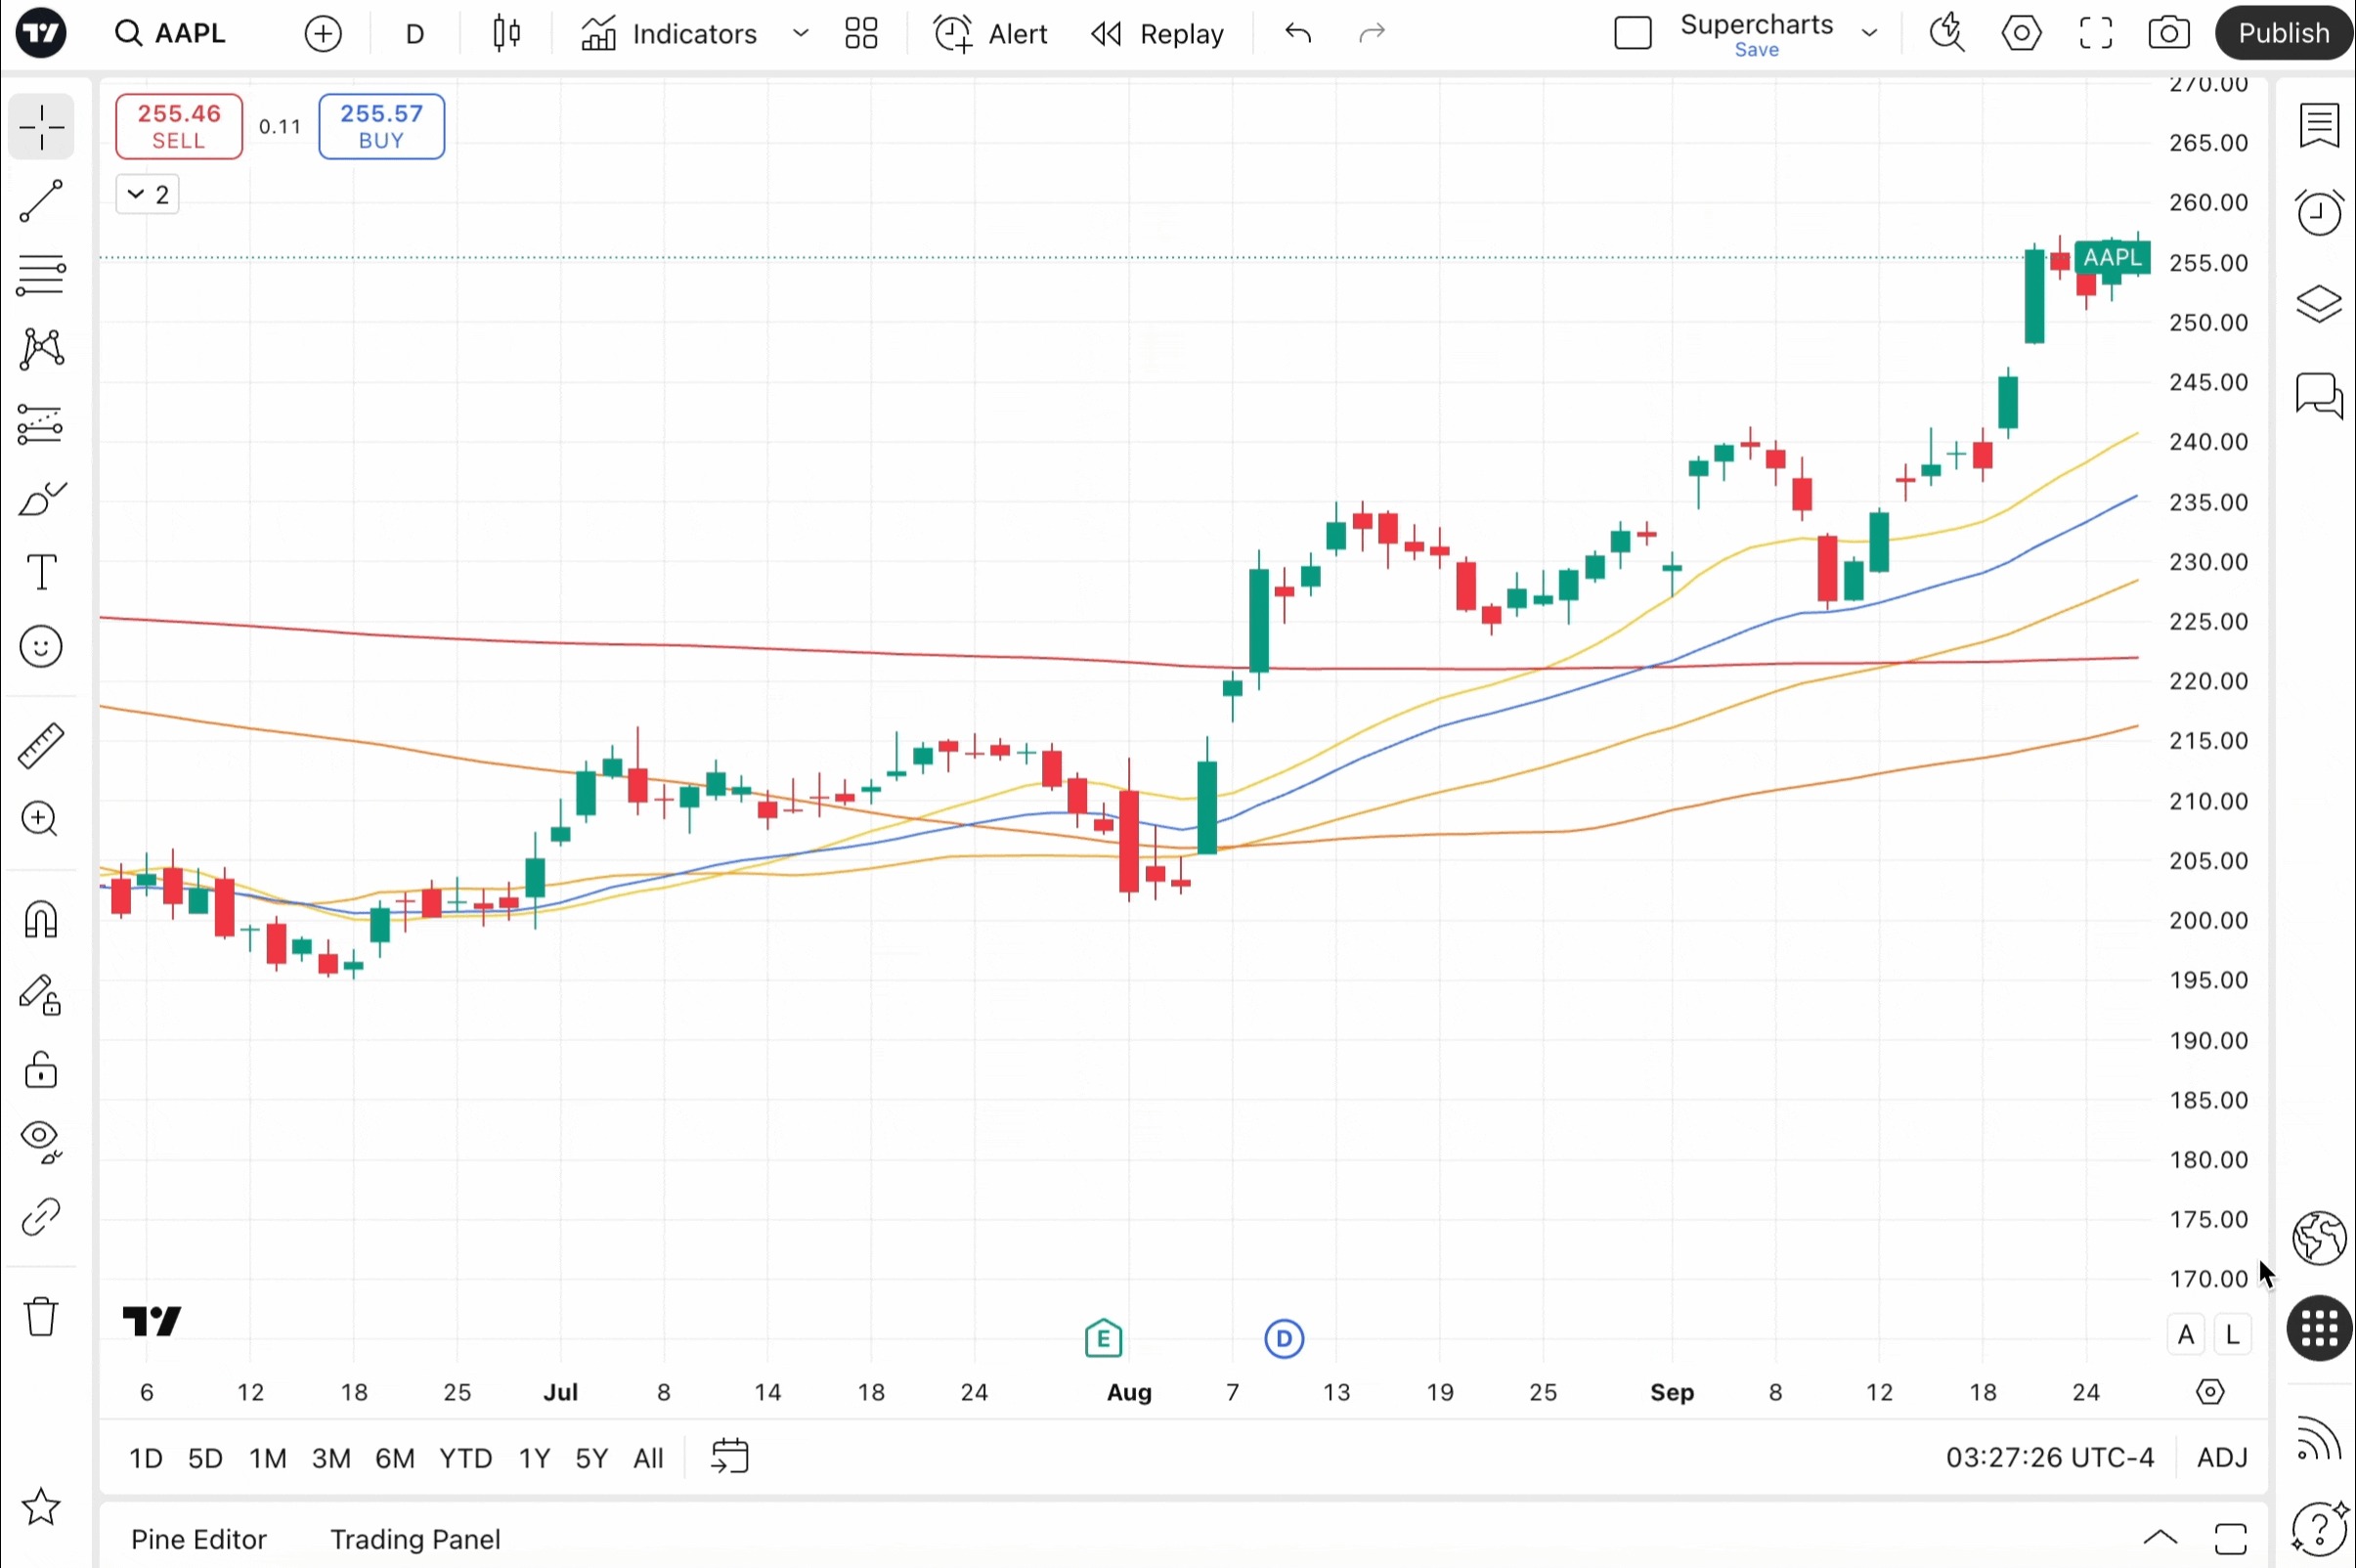Toggle lock all drawing tools
The height and width of the screenshot is (1568, 2356).
click(41, 1069)
